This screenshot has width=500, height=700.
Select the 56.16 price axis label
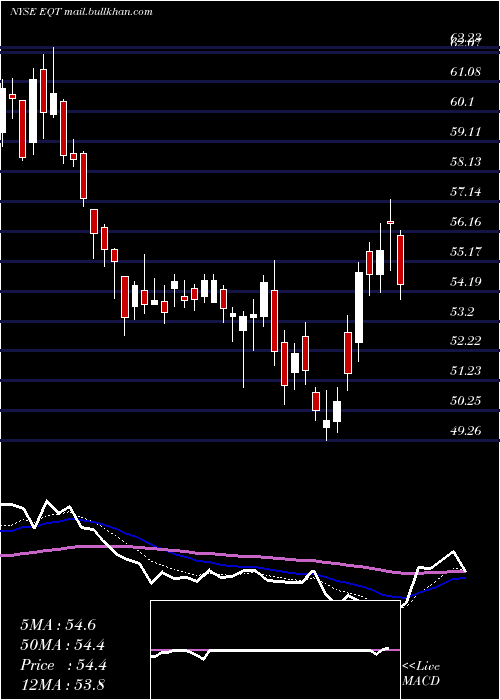(x=466, y=221)
